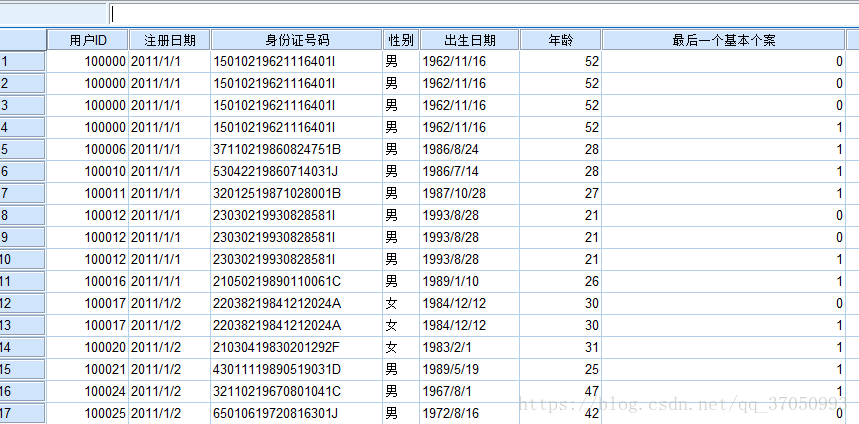Viewport: 859px width, 424px height.
Task: Select row header 1
Action: 22,61
